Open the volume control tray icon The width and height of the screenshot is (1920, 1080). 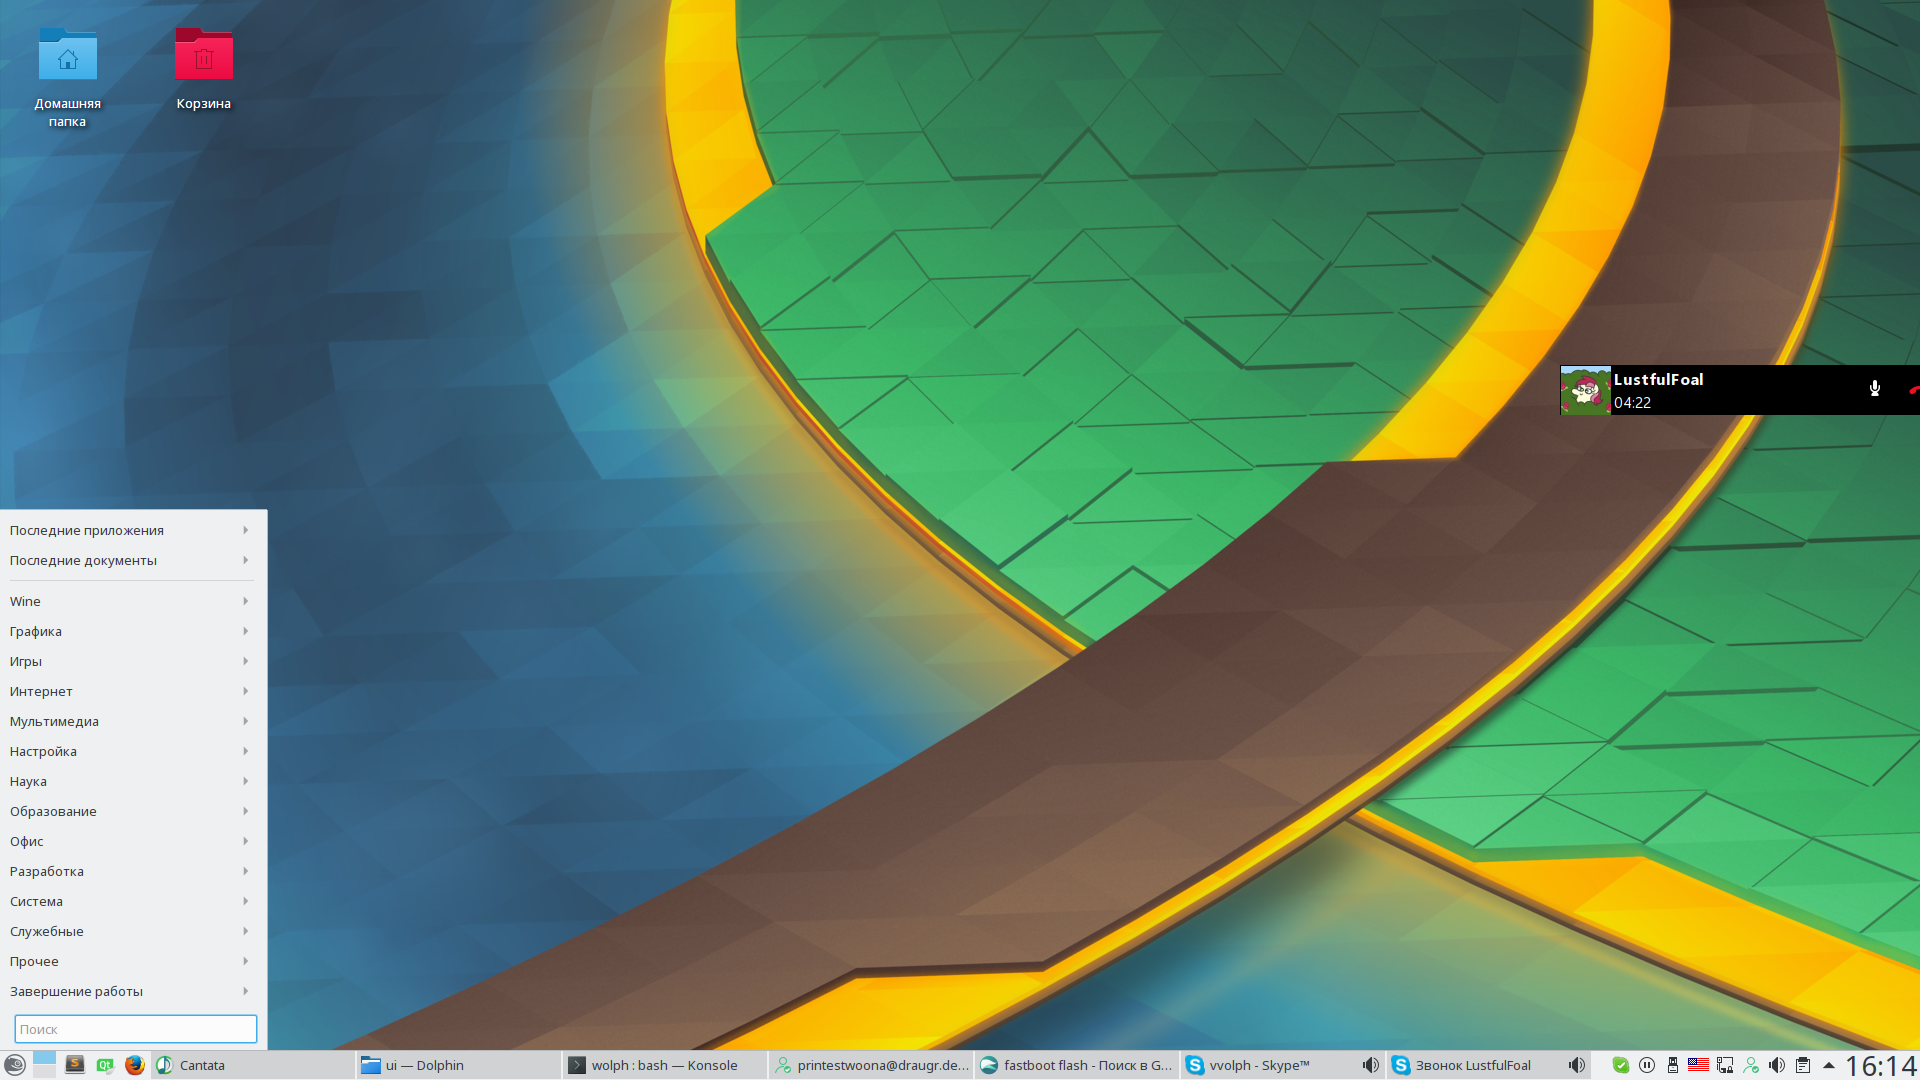tap(1777, 1065)
